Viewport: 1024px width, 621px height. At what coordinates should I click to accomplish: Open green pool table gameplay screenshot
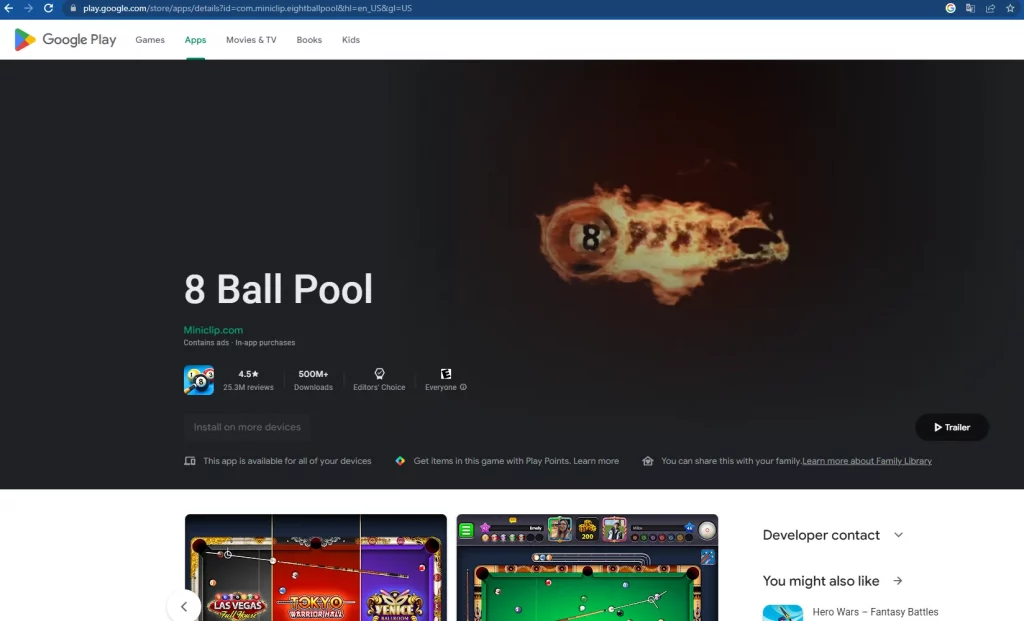click(x=587, y=567)
